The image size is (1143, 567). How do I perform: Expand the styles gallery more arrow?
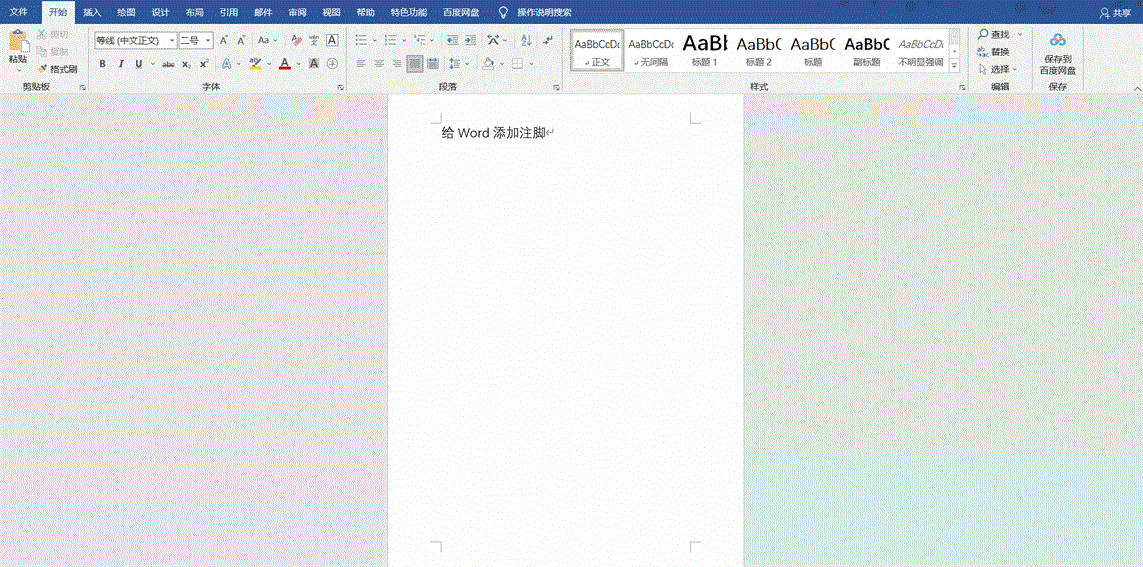(954, 66)
